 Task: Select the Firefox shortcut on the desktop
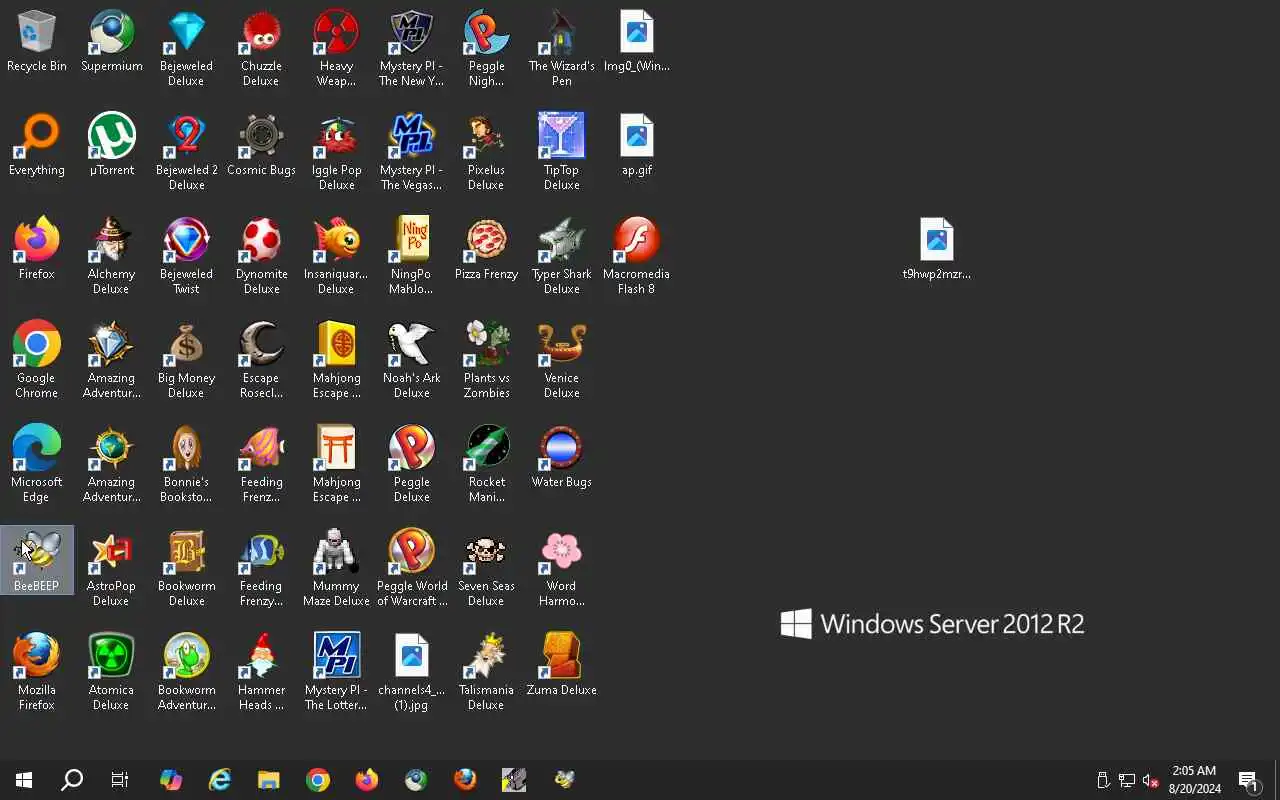37,250
